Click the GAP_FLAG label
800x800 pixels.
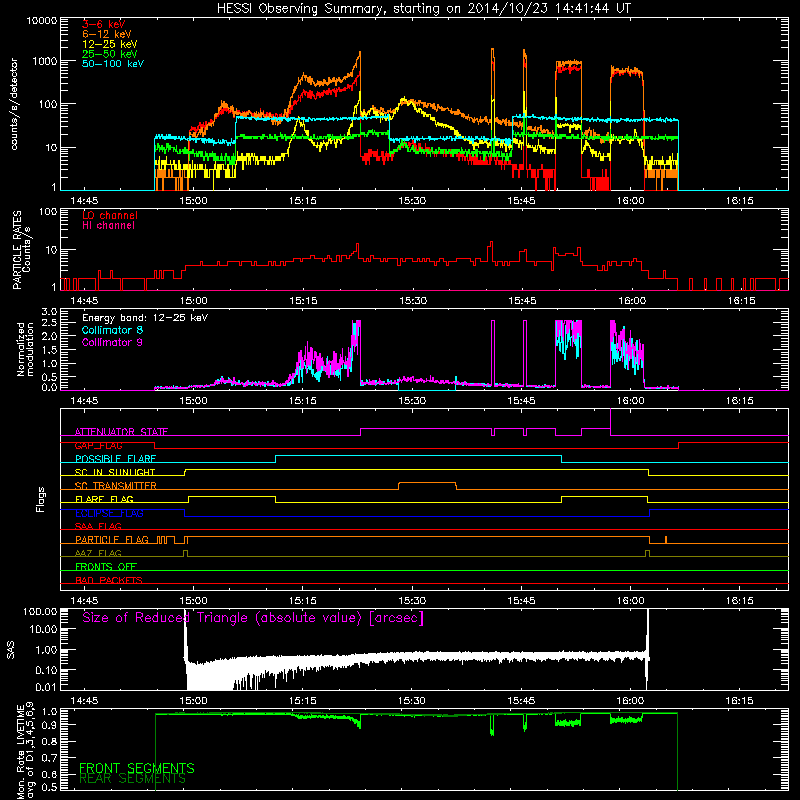98,445
